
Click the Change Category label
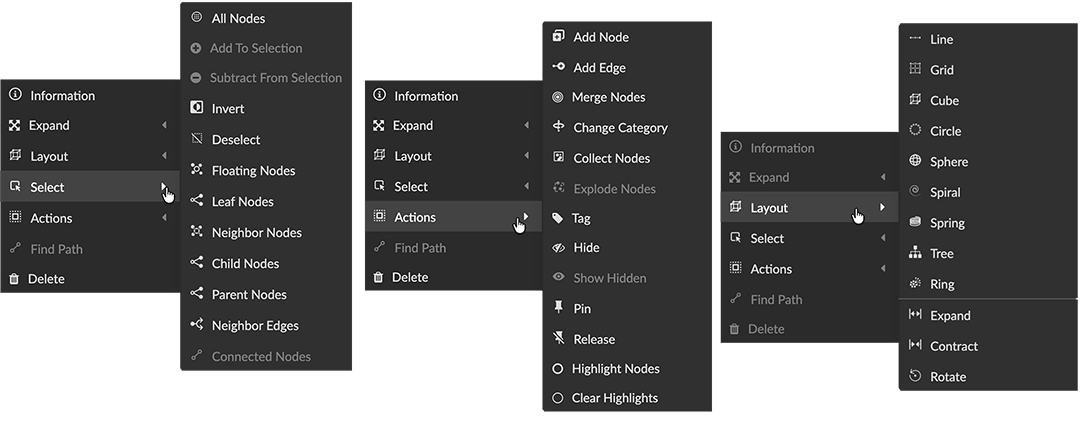click(x=620, y=127)
